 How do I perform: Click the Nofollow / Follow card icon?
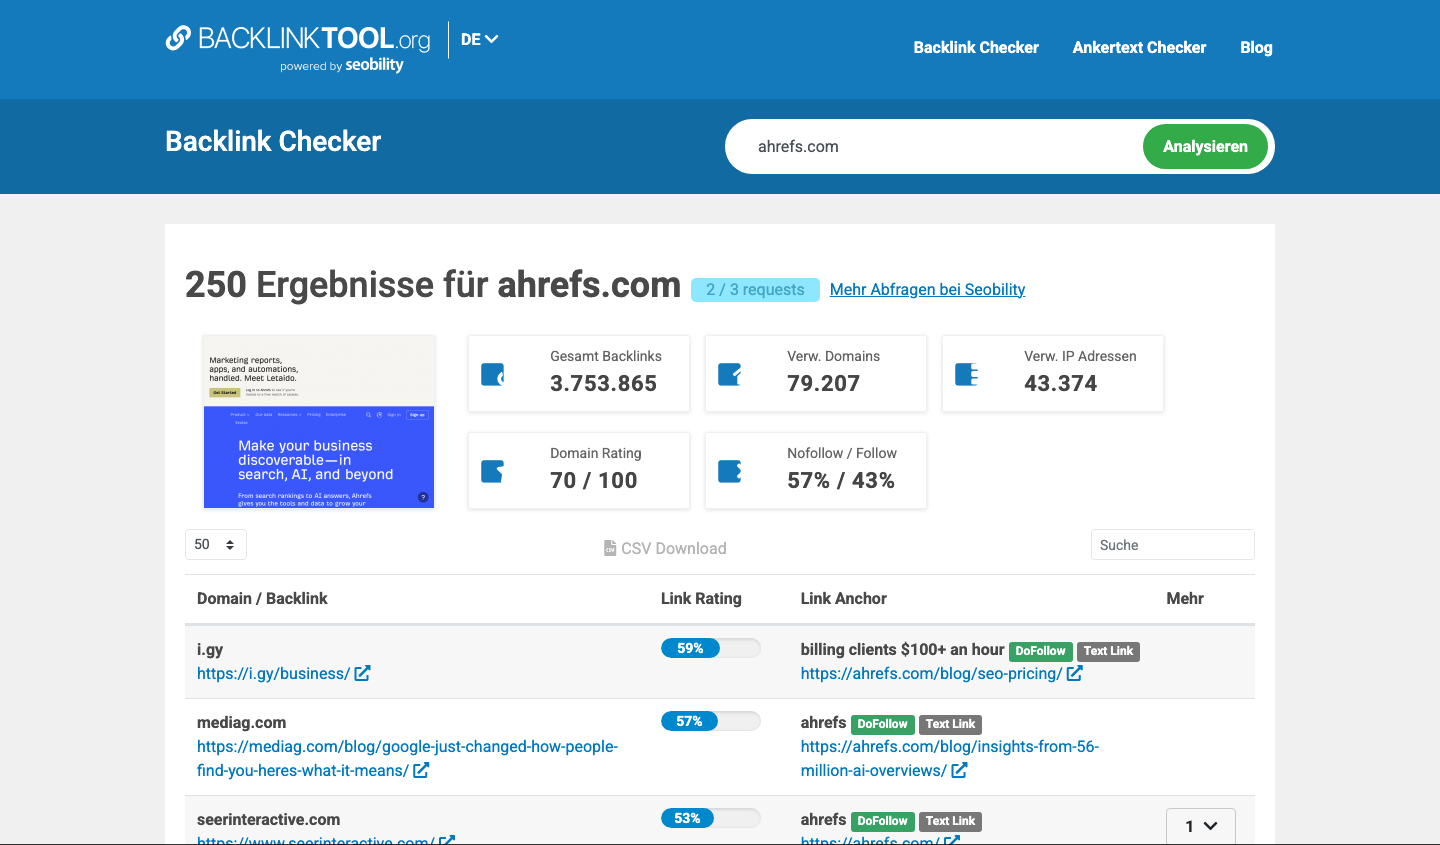pos(730,471)
